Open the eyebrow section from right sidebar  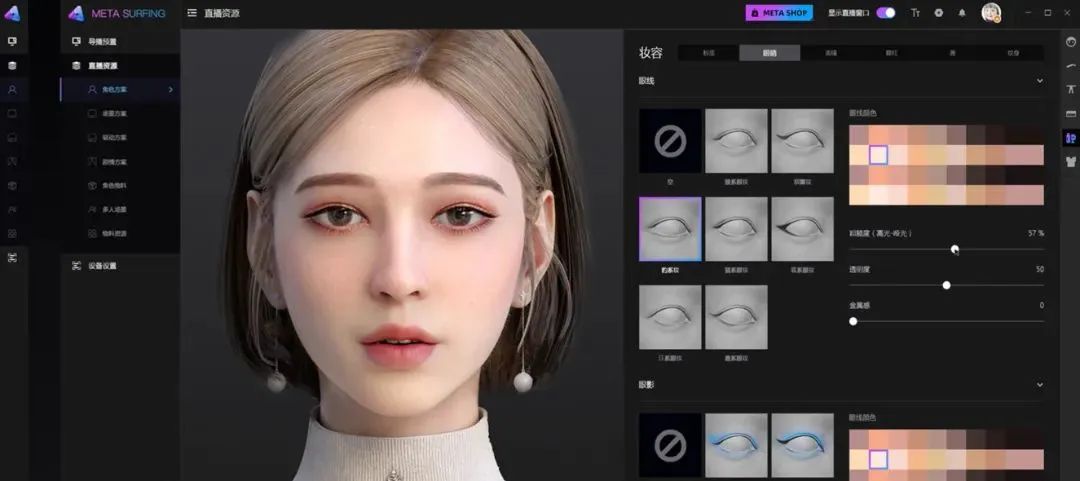click(x=1070, y=66)
